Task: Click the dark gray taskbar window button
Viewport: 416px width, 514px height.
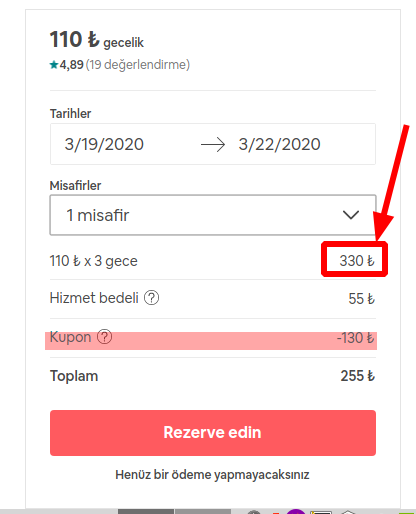Action: pyautogui.click(x=146, y=512)
